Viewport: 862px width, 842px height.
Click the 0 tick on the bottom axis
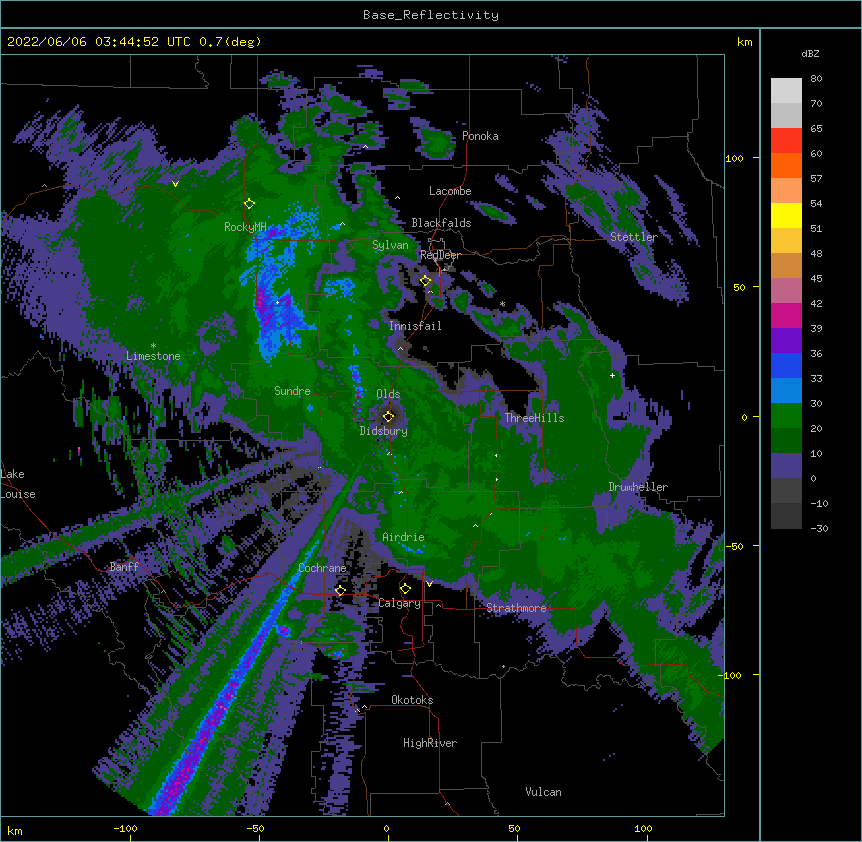point(386,828)
